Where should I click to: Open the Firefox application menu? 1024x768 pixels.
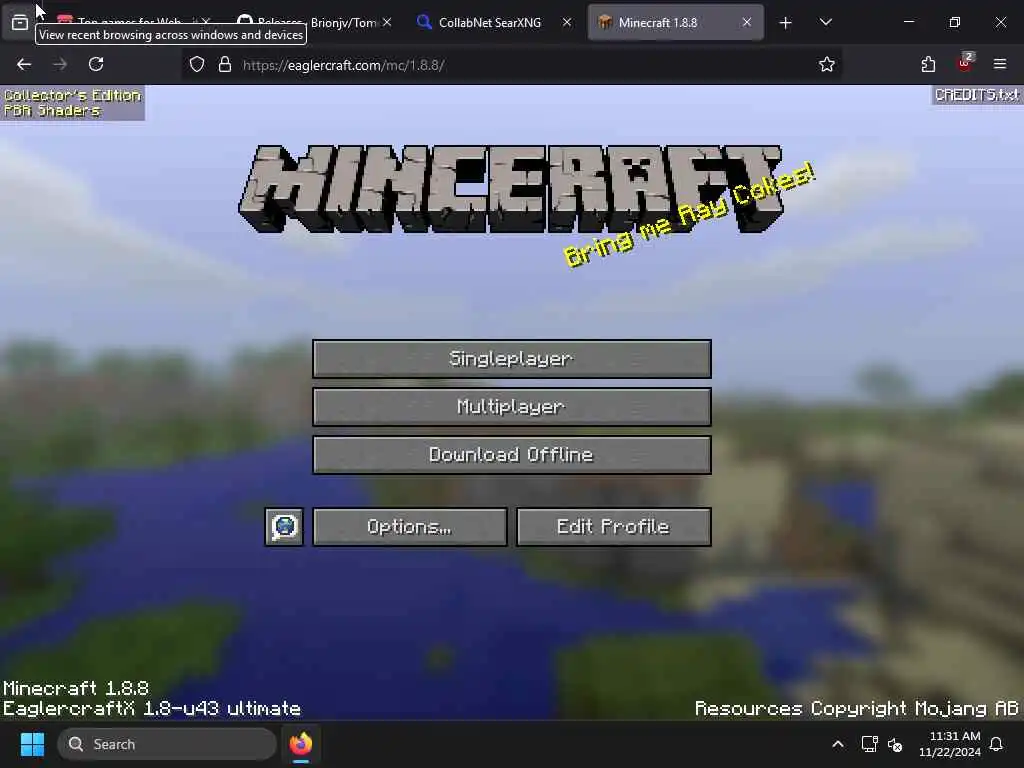1000,64
